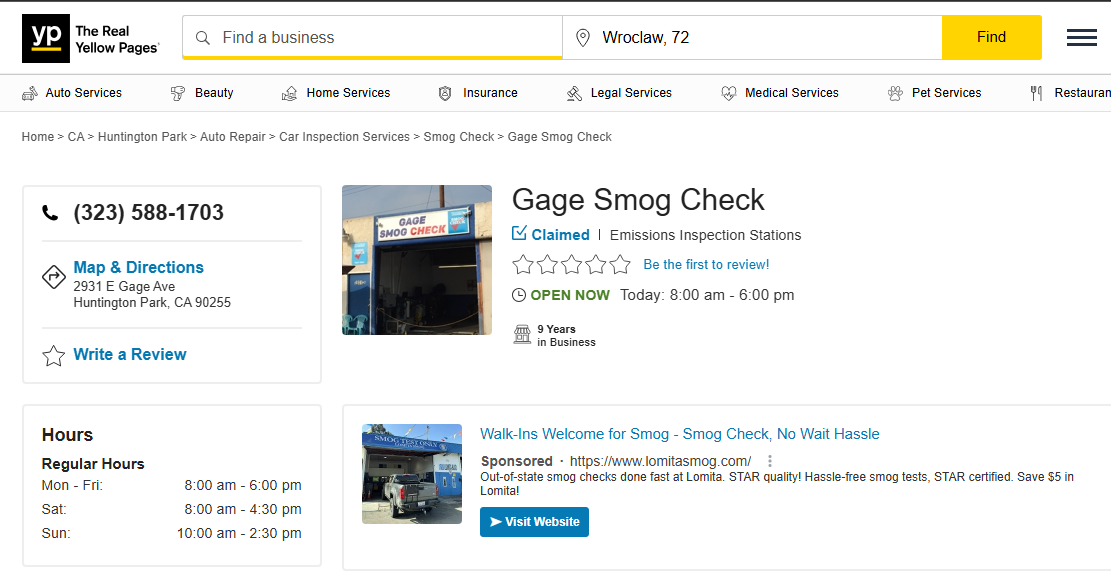Click the Legal Services gavel icon
The image size is (1111, 587).
tap(574, 93)
